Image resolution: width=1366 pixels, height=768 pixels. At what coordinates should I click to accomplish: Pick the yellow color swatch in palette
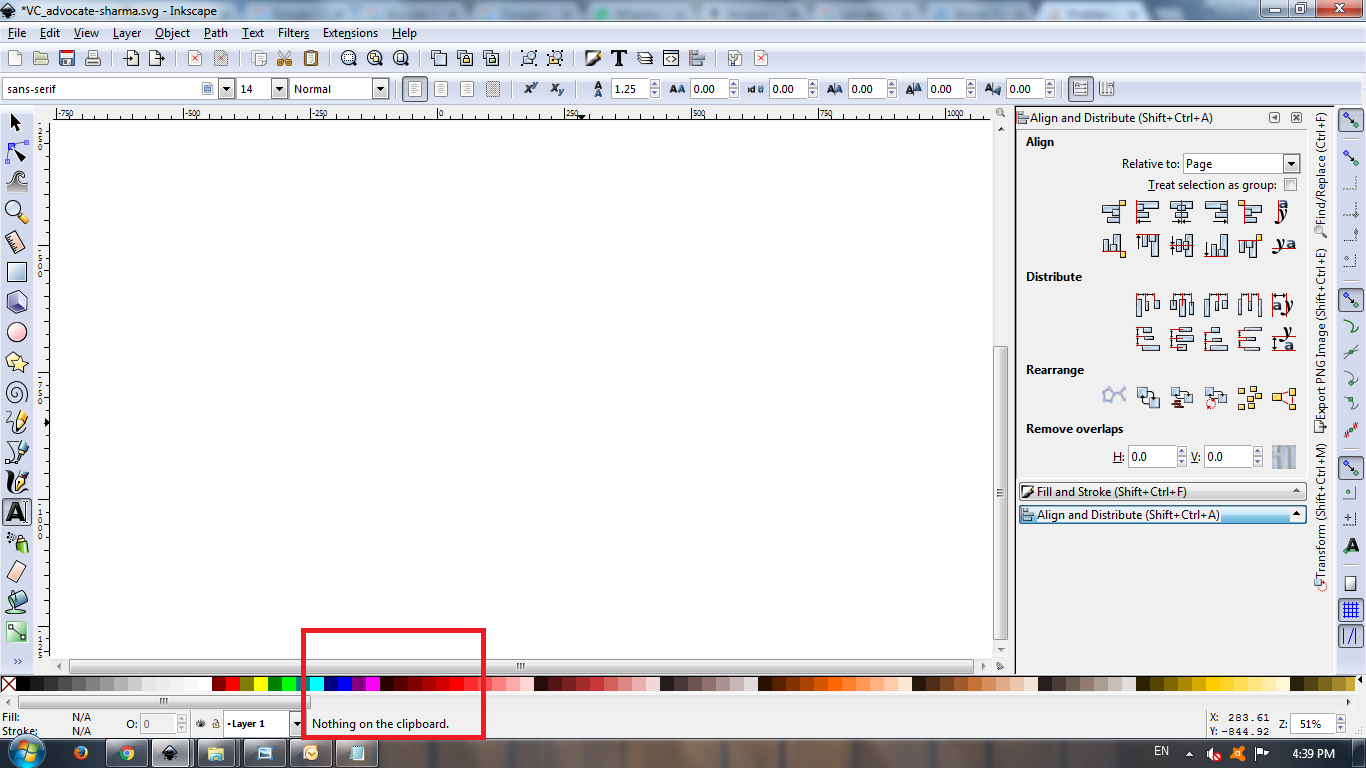(261, 684)
